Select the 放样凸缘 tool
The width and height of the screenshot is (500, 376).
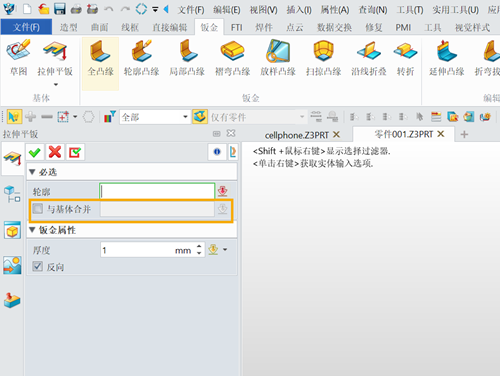[x=278, y=58]
